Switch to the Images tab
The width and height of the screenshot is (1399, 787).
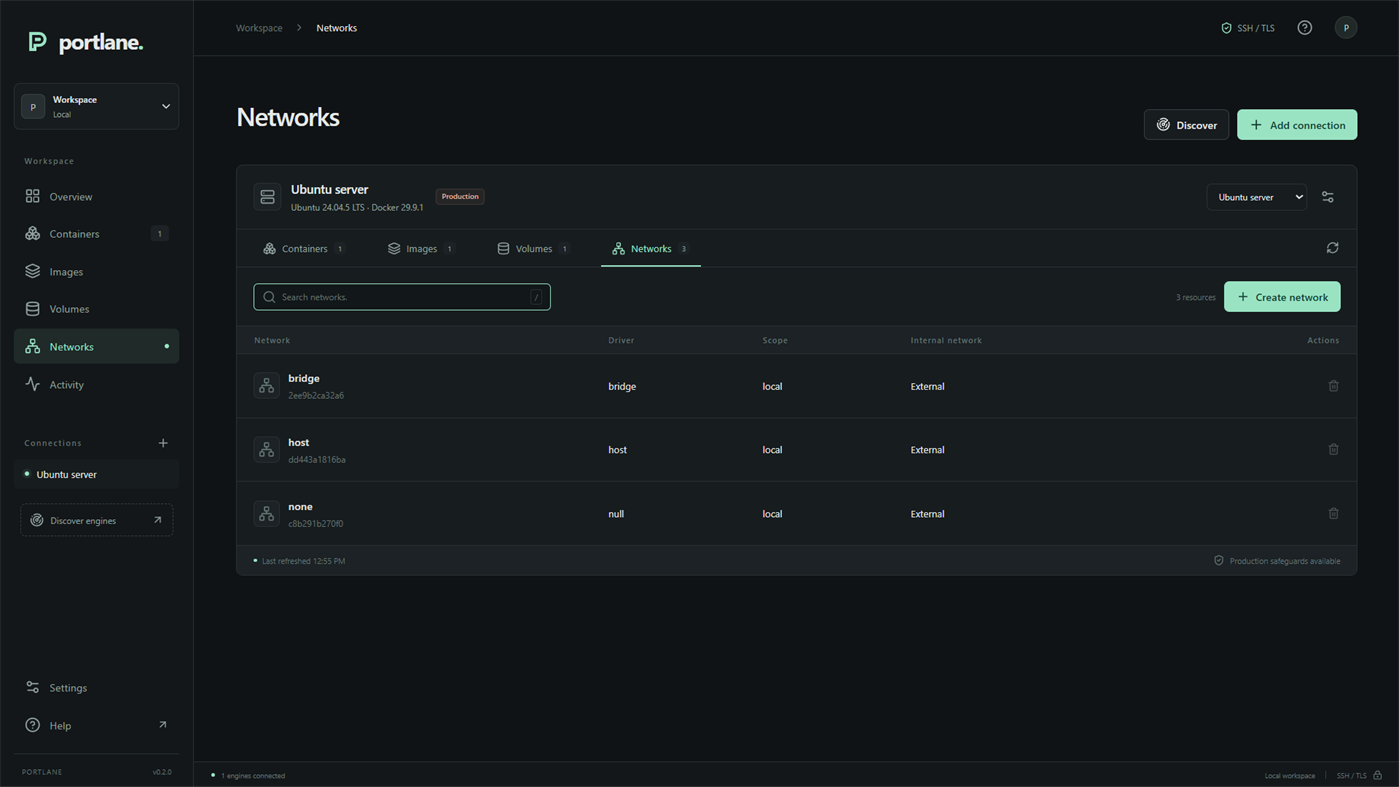tap(421, 249)
